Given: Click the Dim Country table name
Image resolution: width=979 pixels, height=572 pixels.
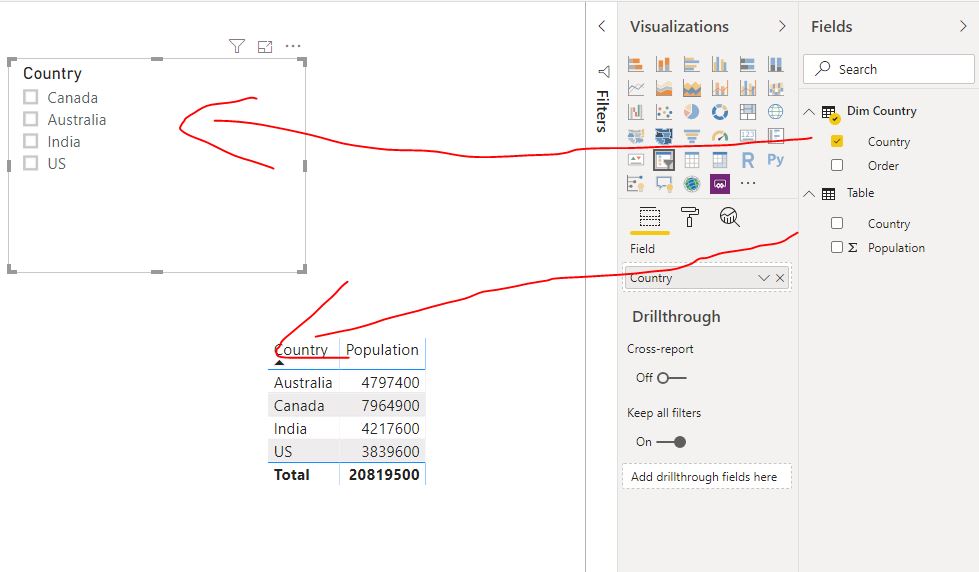Looking at the screenshot, I should coord(882,111).
